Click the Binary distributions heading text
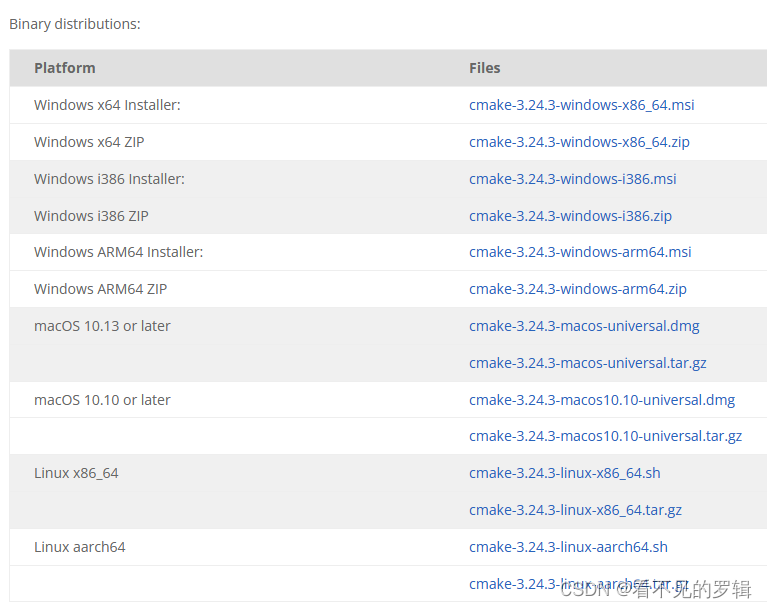The image size is (767, 608). 75,24
